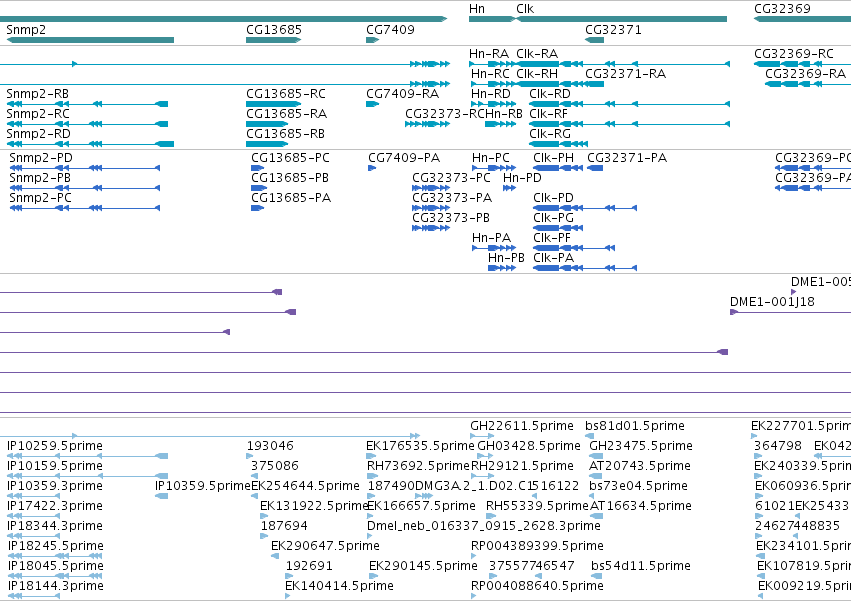This screenshot has height=601, width=851.
Task: Click the Clk-RD transcript label
Action: tap(550, 94)
